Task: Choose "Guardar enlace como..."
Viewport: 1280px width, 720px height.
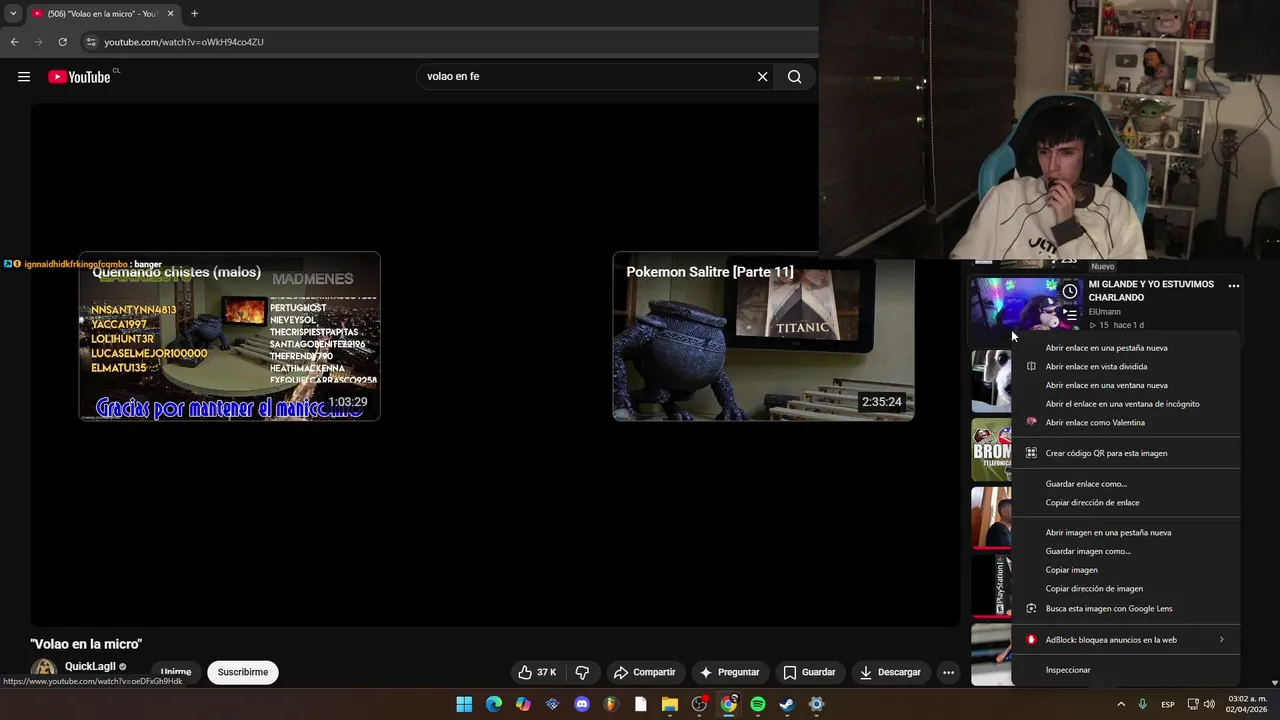Action: tap(1126, 484)
